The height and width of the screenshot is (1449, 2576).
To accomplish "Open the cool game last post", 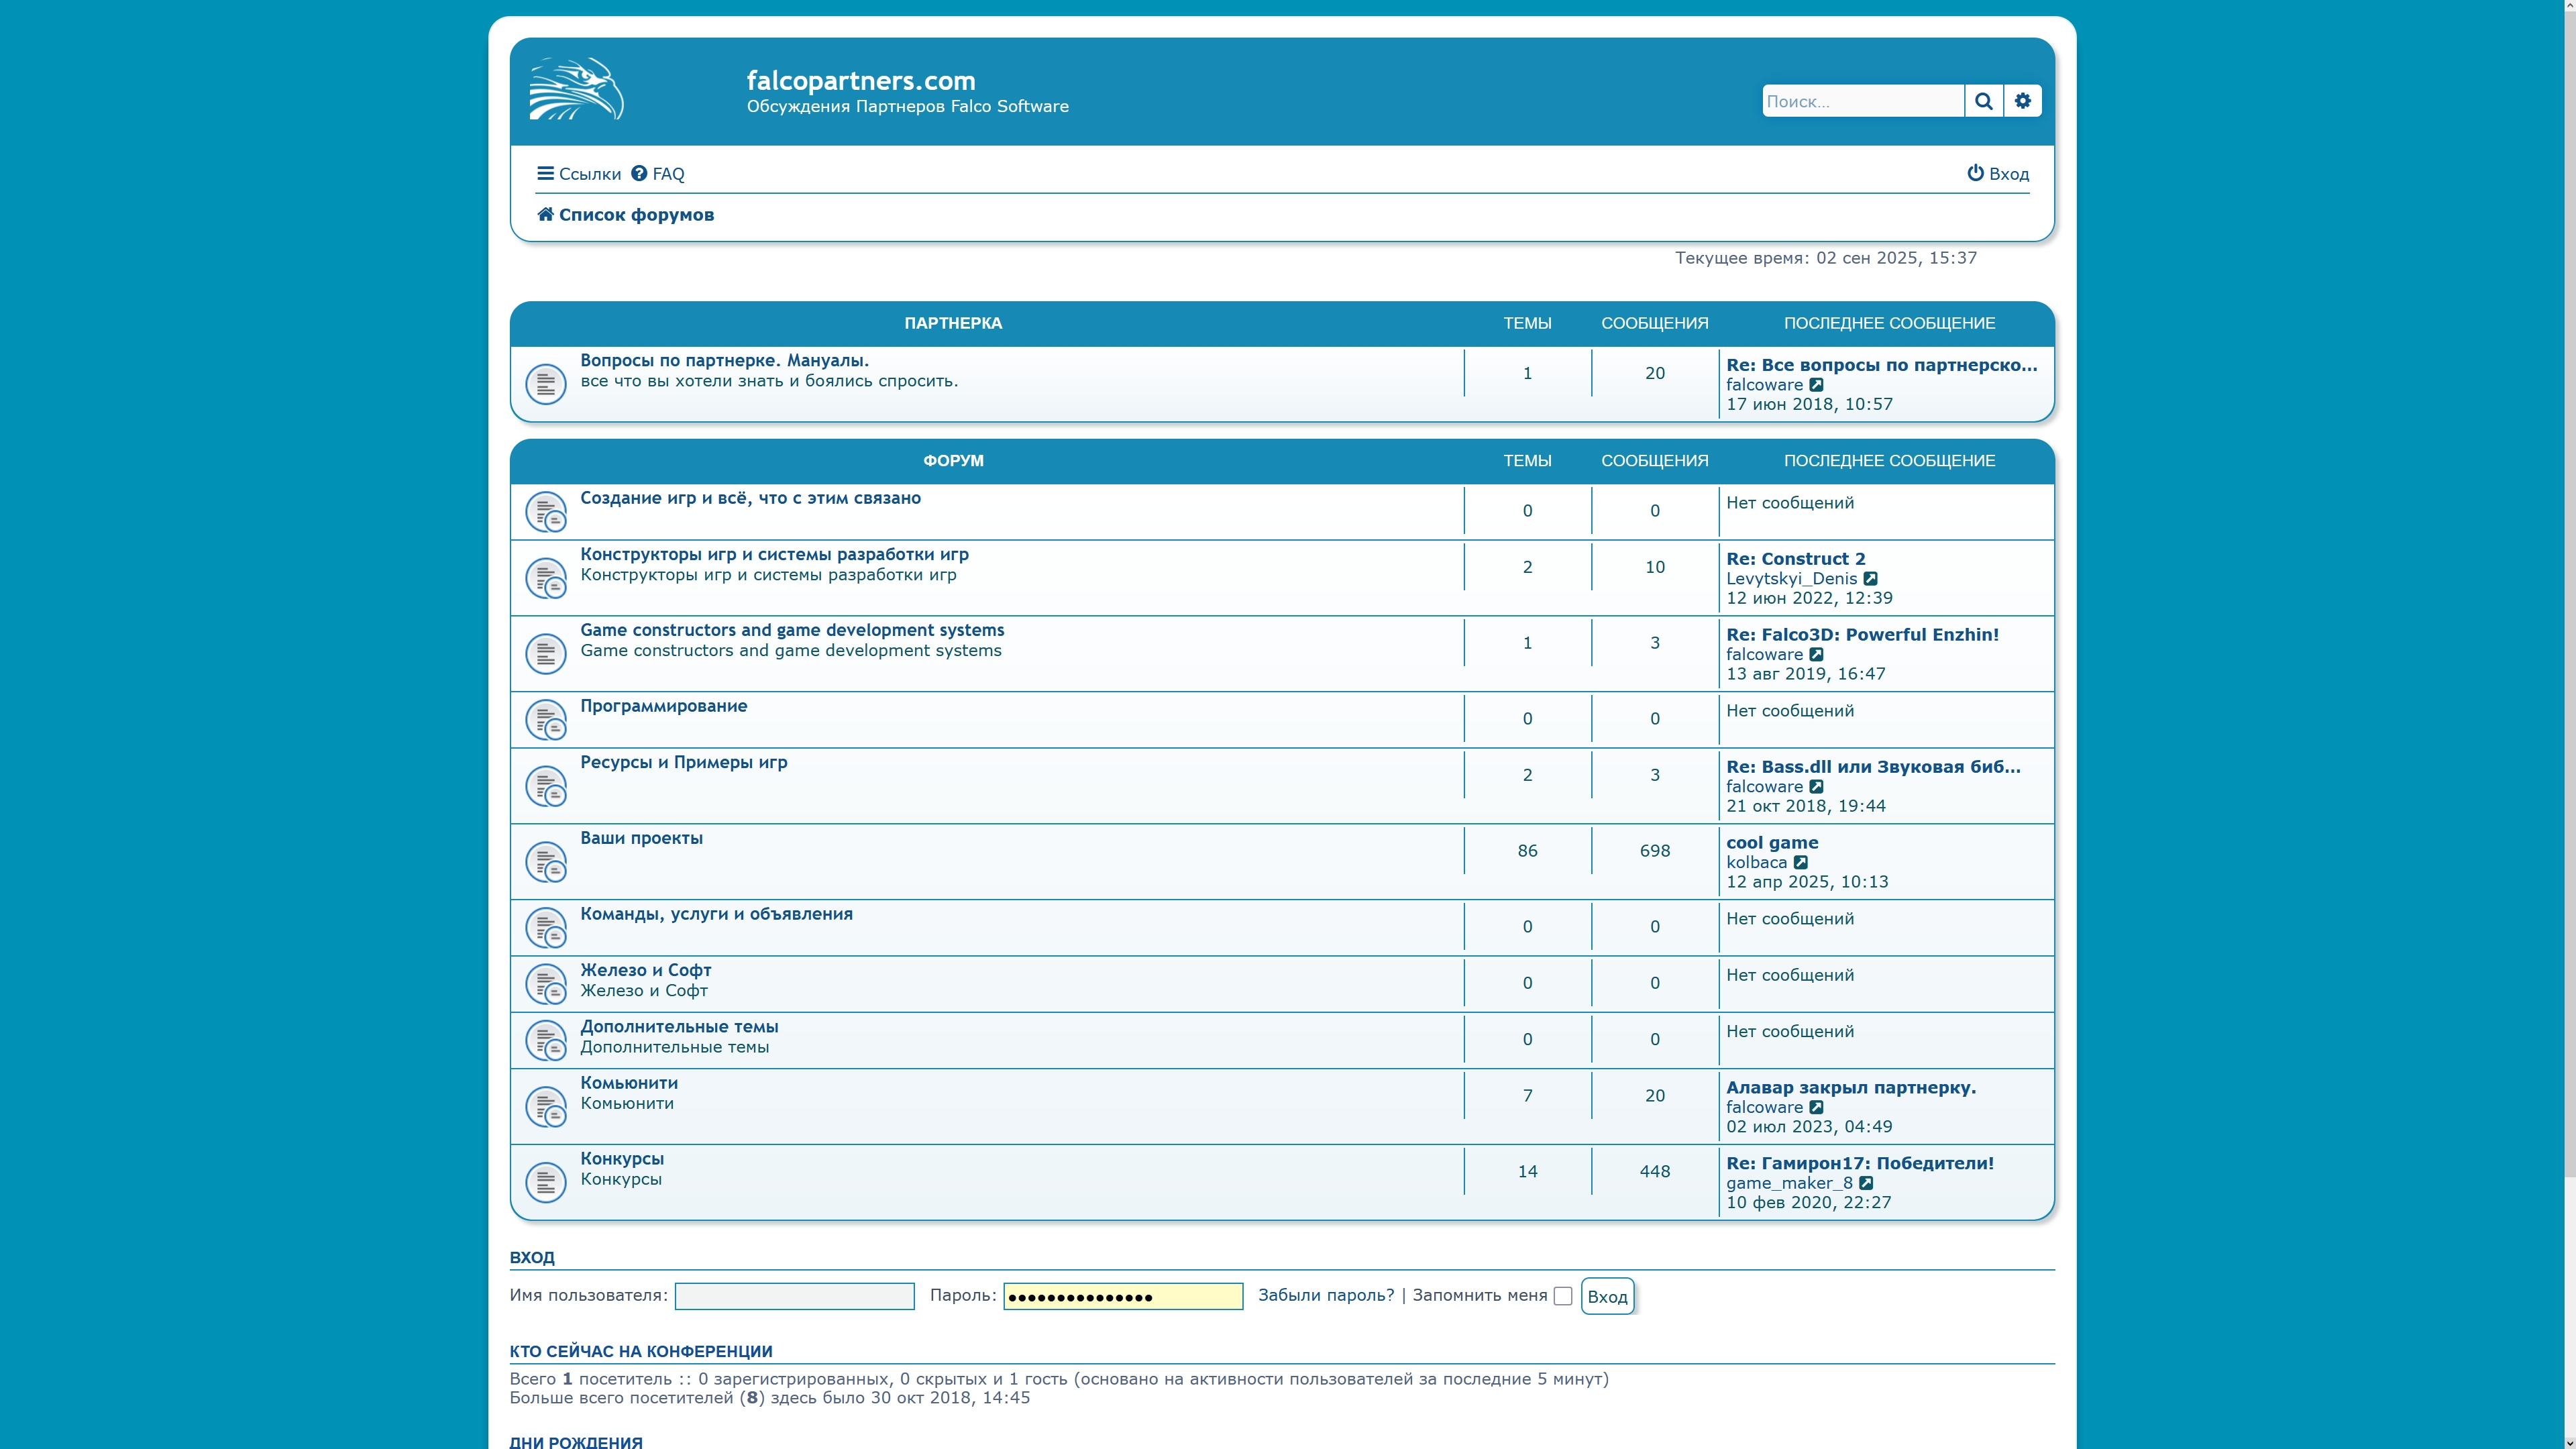I will 1771,843.
